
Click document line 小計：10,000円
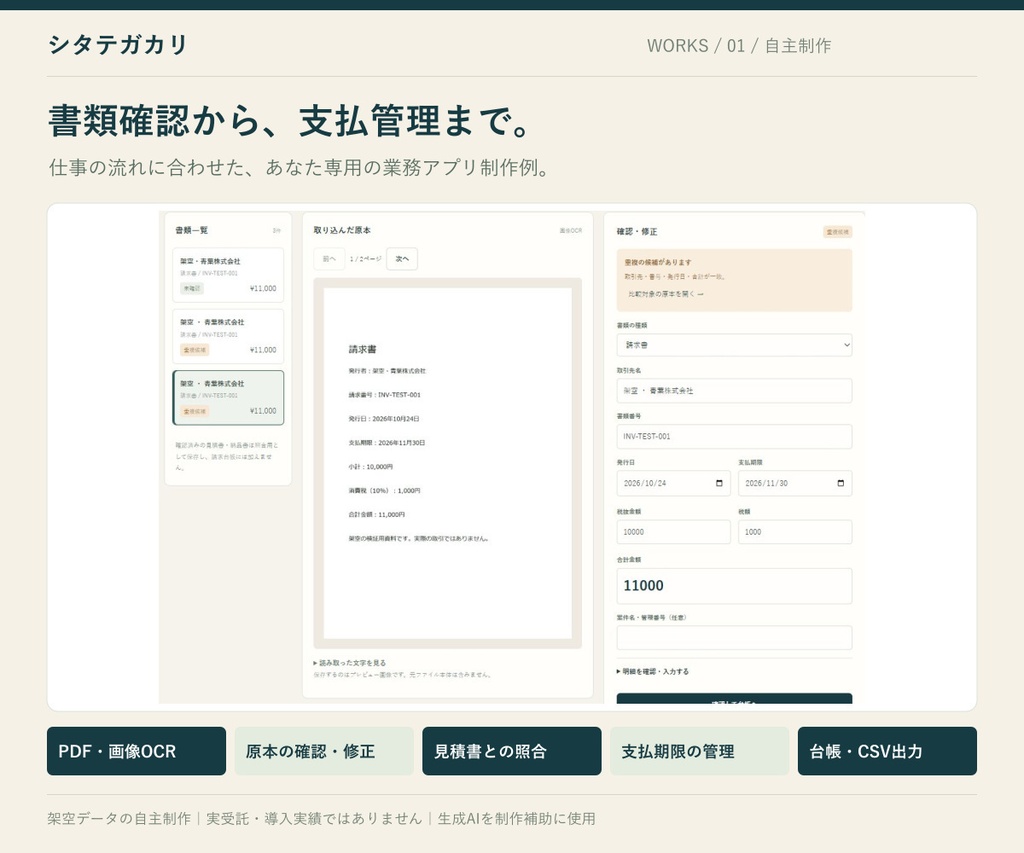371,467
